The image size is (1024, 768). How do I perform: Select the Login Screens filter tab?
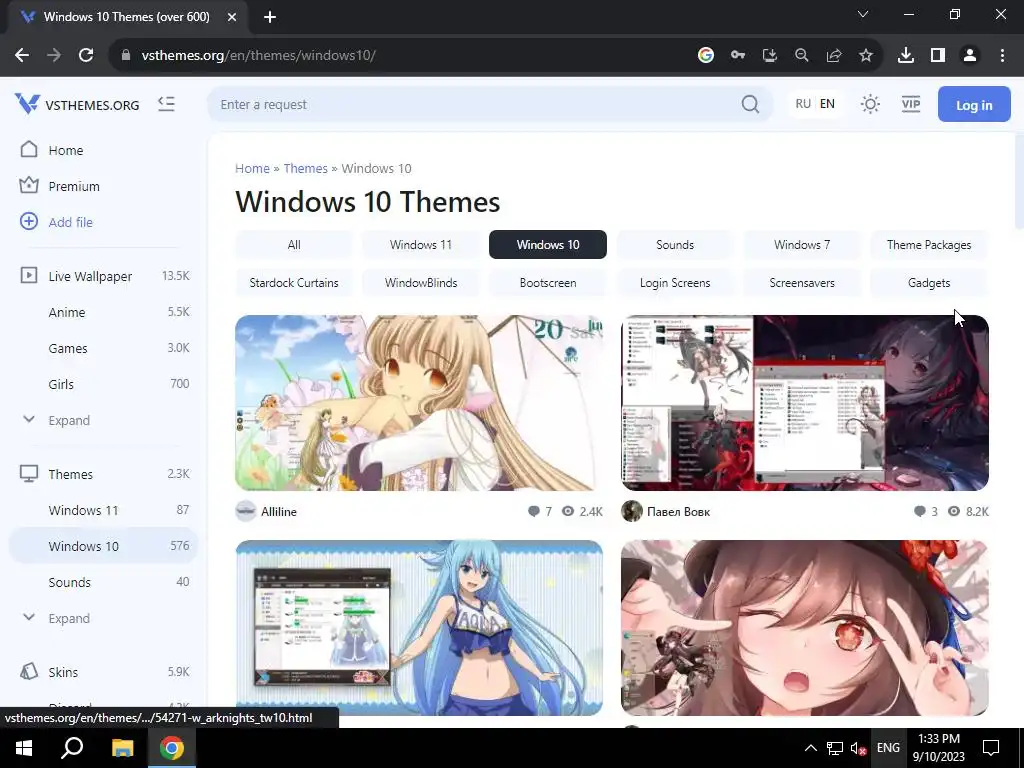[x=675, y=283]
